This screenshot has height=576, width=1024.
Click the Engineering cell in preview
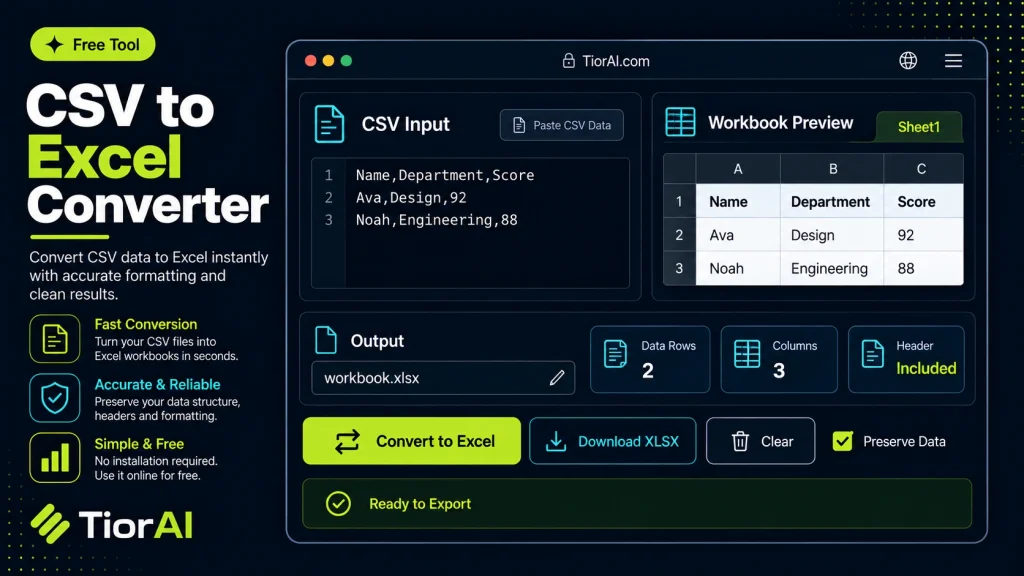tap(832, 268)
